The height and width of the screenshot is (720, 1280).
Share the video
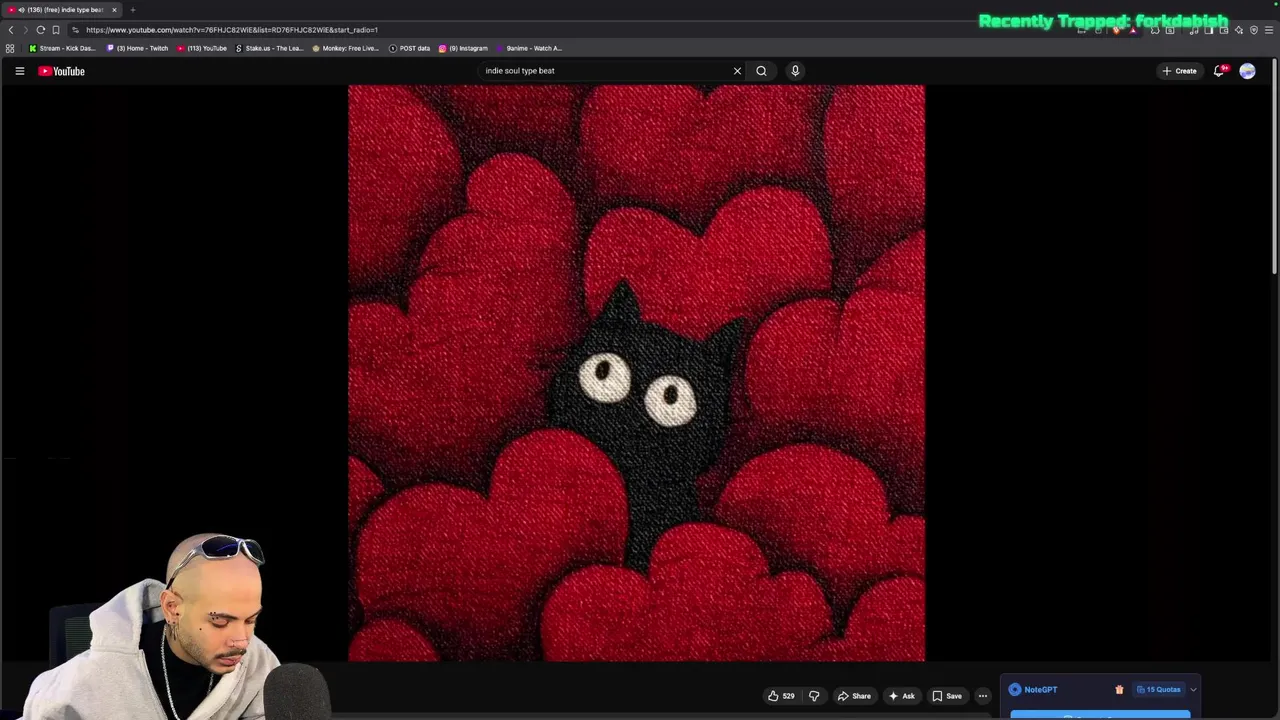[854, 696]
